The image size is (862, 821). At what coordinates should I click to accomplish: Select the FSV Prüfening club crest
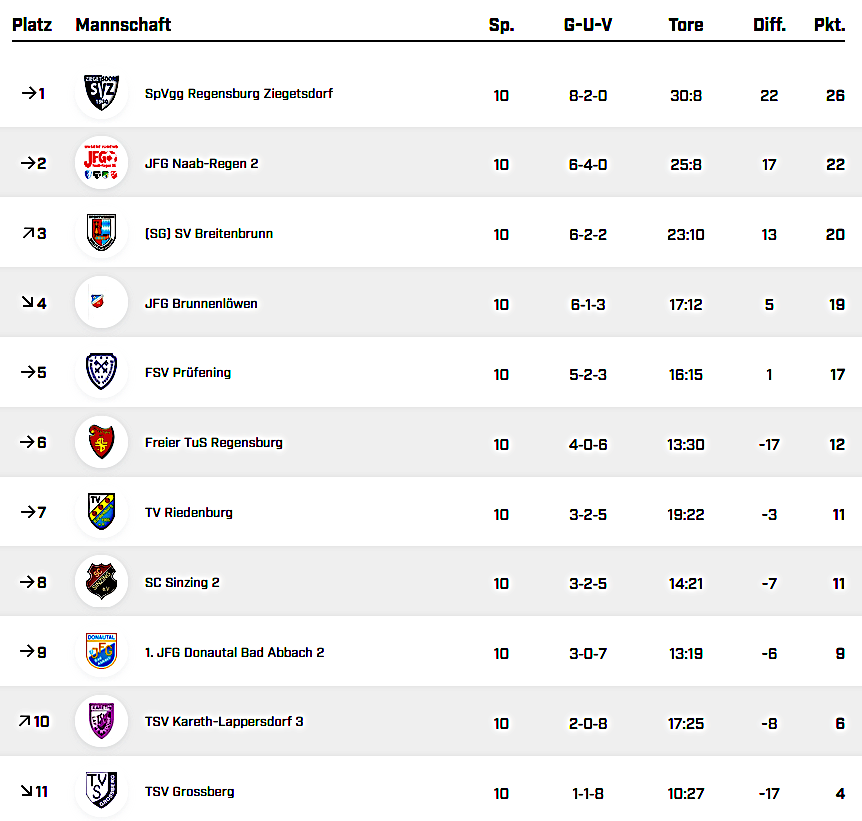pos(101,372)
